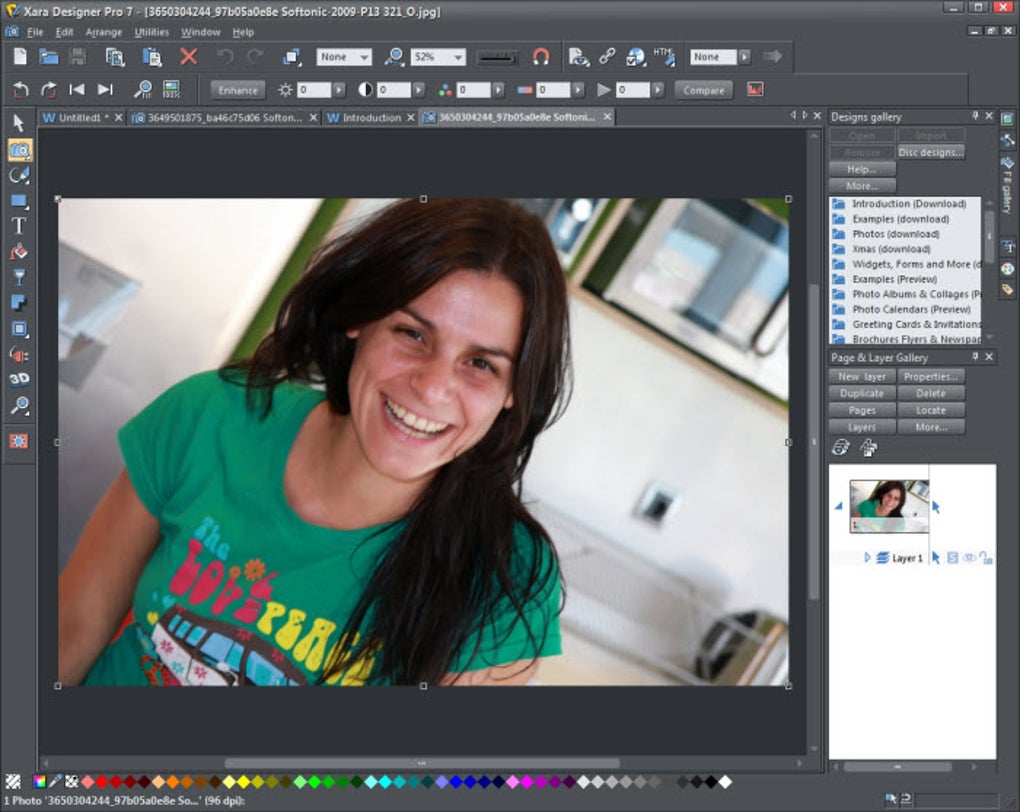
Task: Open the 3D extrude tool
Action: (19, 380)
